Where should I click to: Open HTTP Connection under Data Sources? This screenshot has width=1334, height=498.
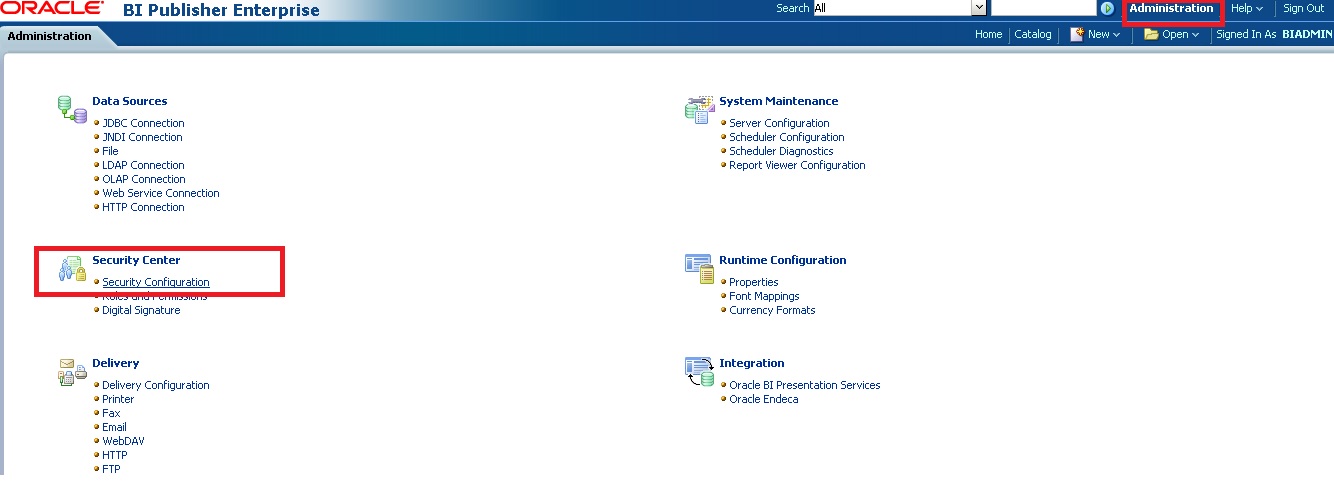click(143, 207)
